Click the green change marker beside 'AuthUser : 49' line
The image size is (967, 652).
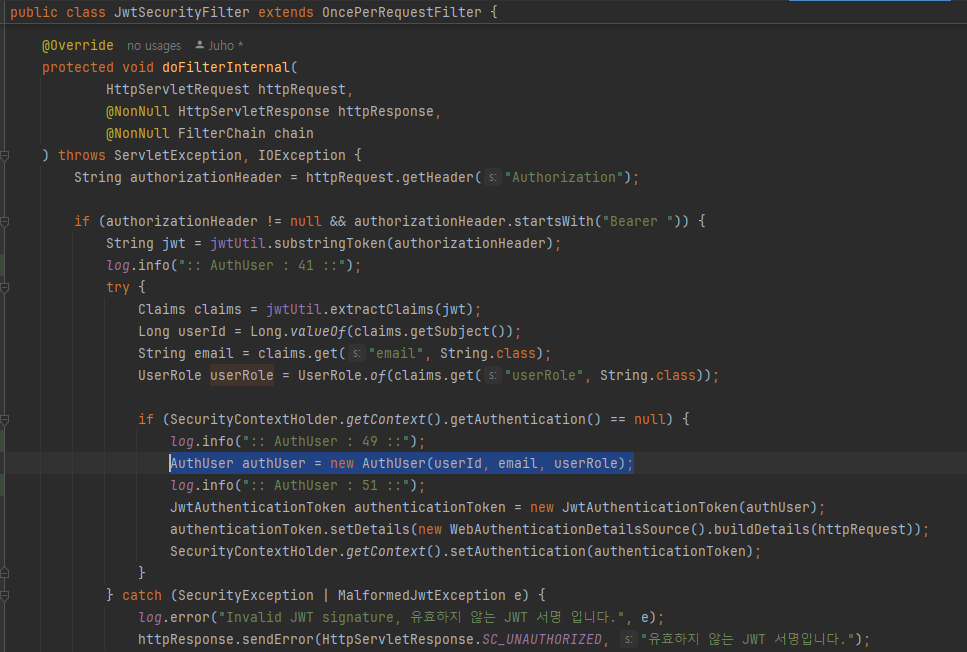point(2,441)
